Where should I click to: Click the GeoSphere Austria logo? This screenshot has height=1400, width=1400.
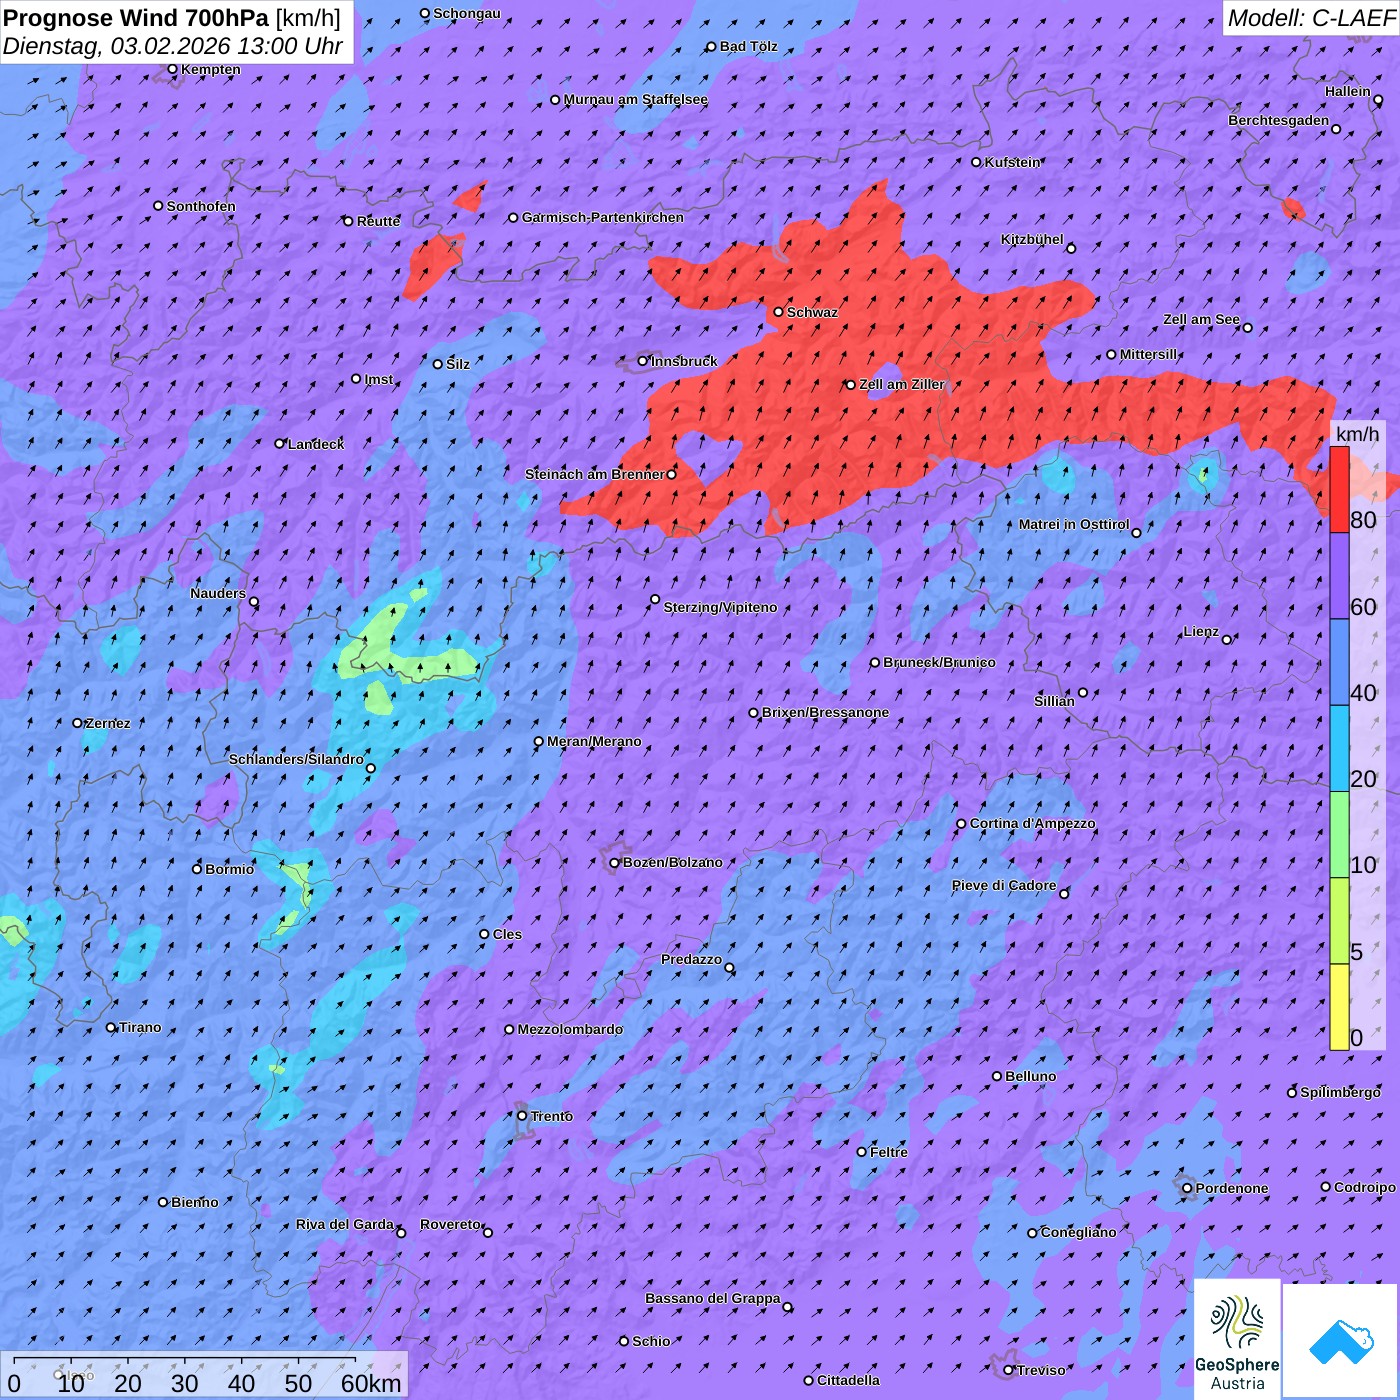1237,1339
